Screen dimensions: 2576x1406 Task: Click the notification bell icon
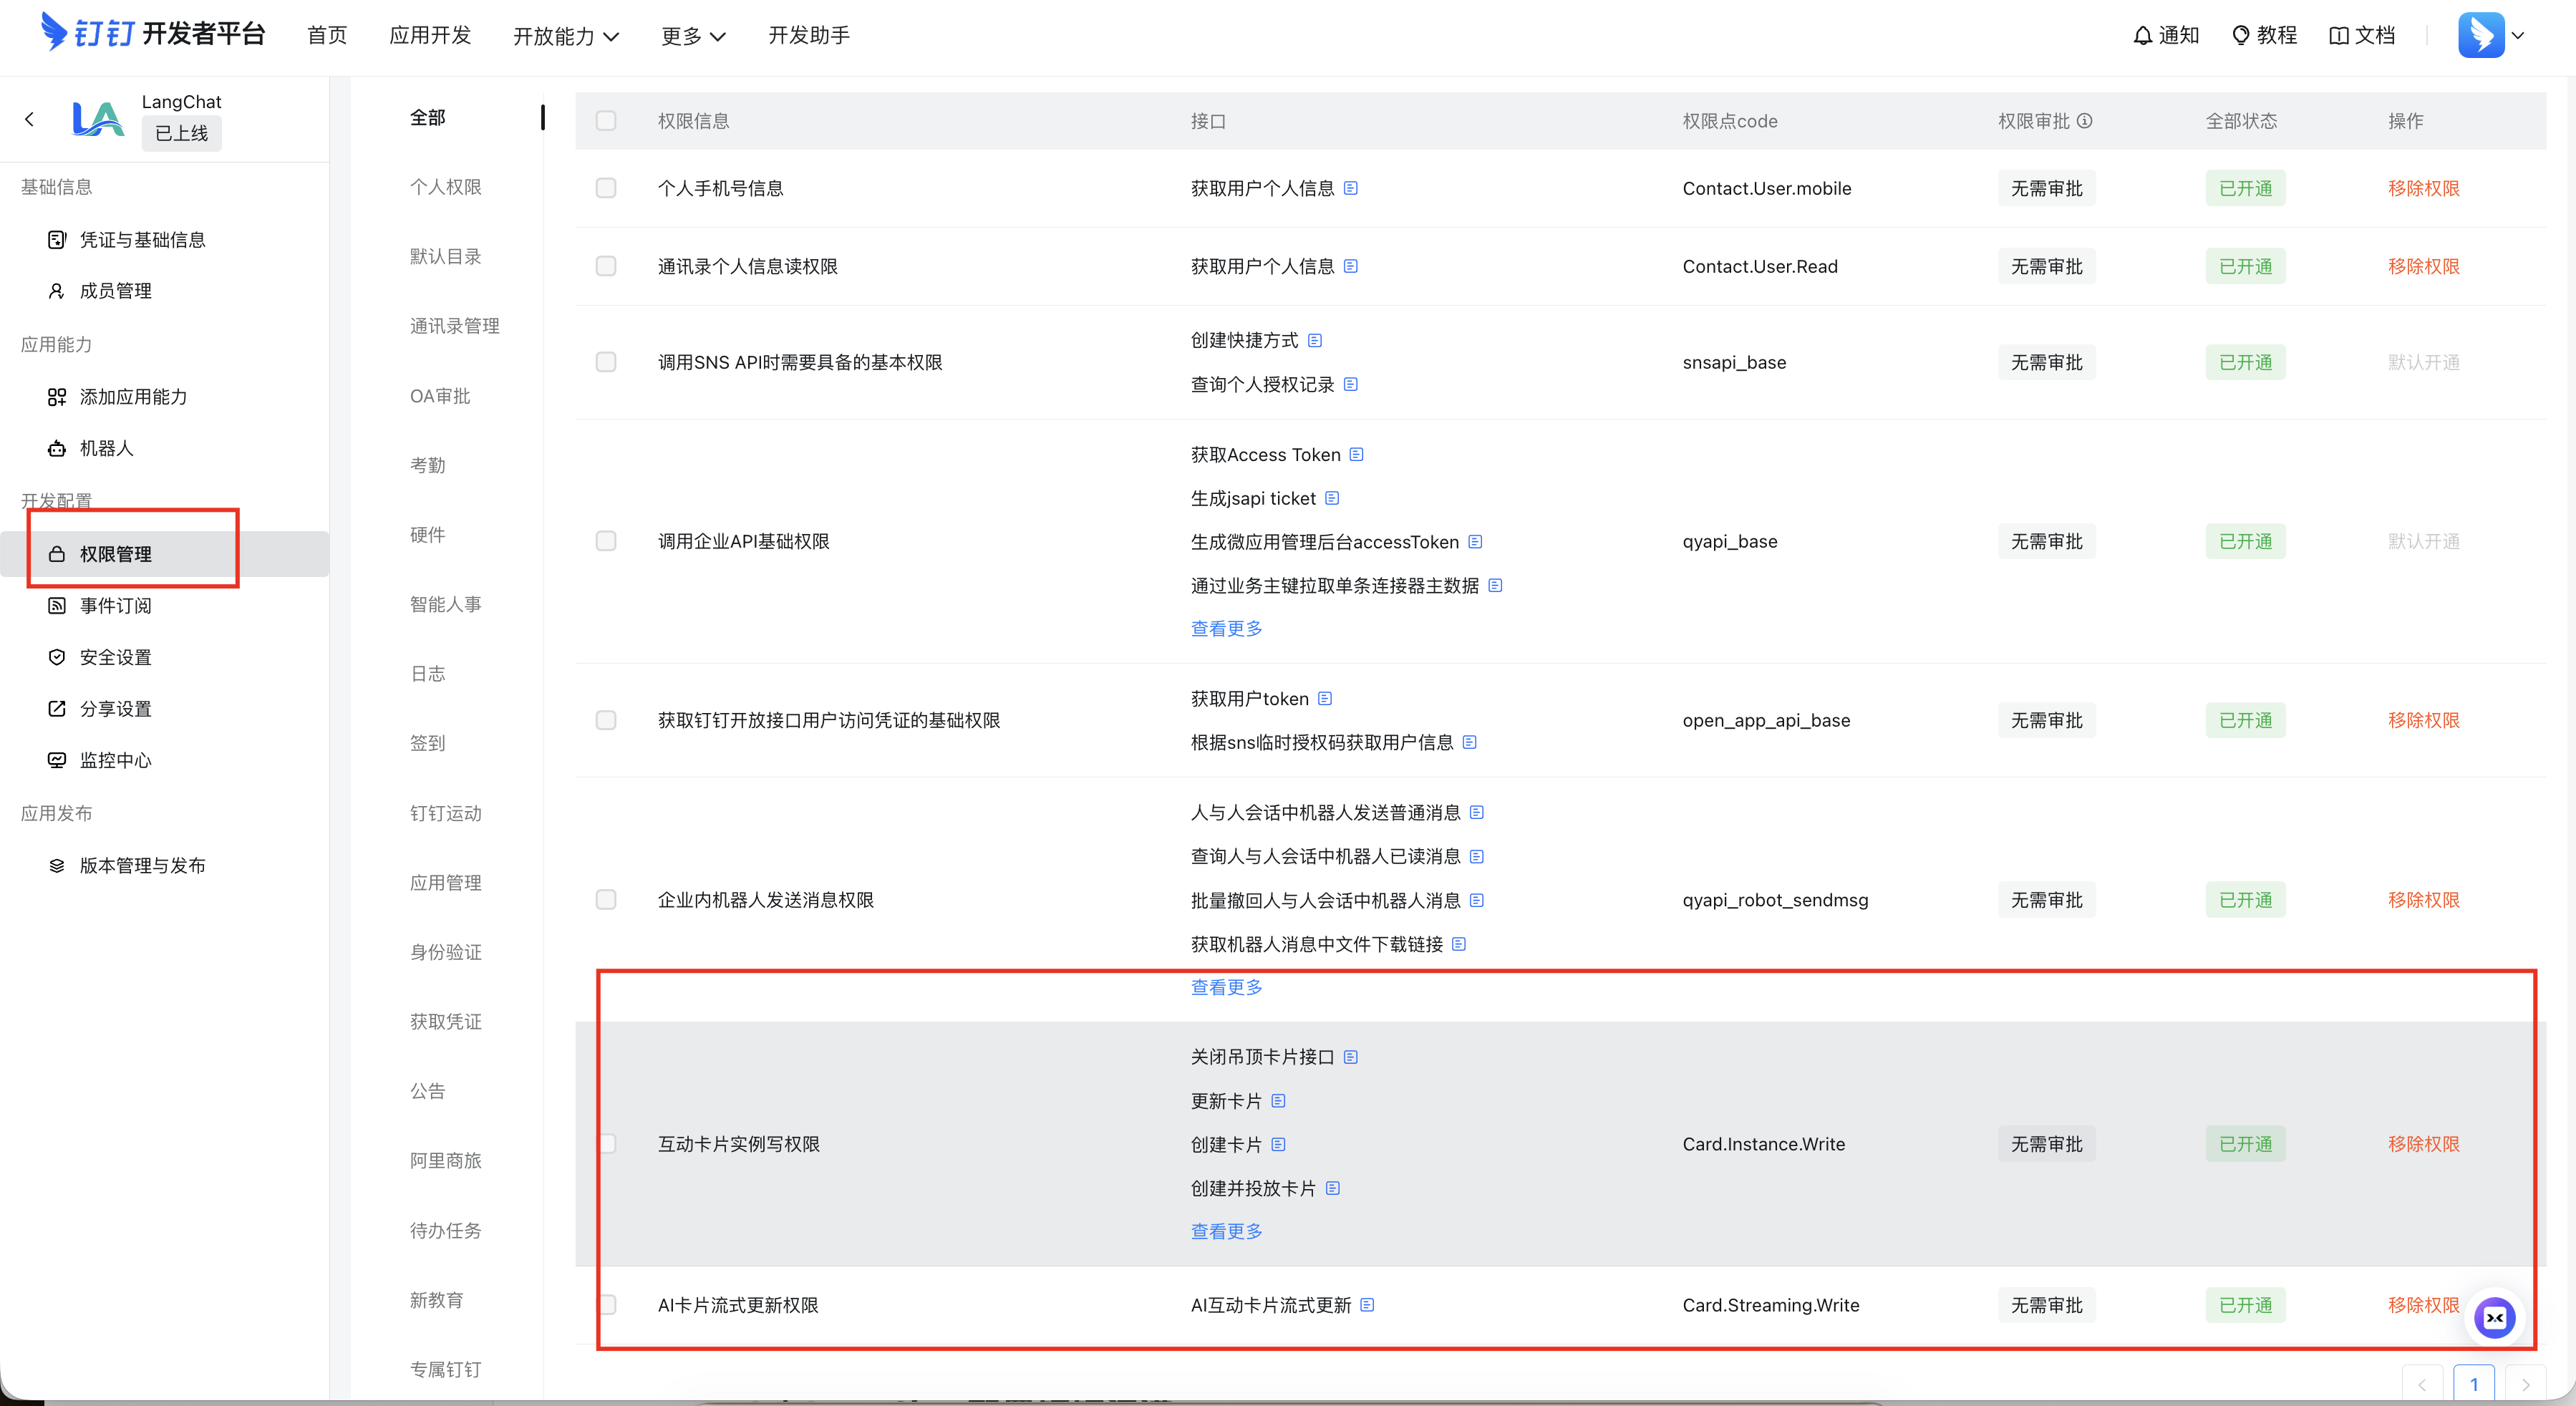point(2142,36)
